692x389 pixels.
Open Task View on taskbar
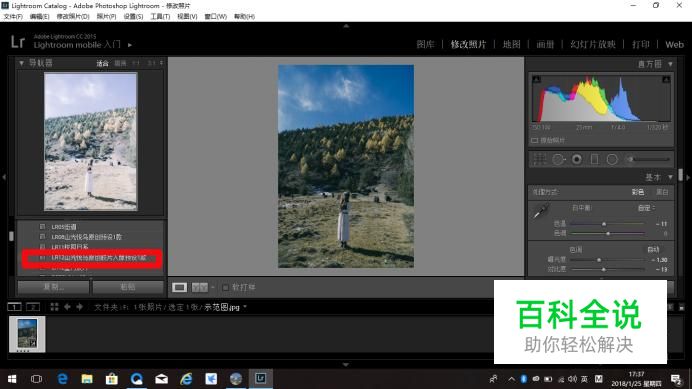(x=37, y=379)
